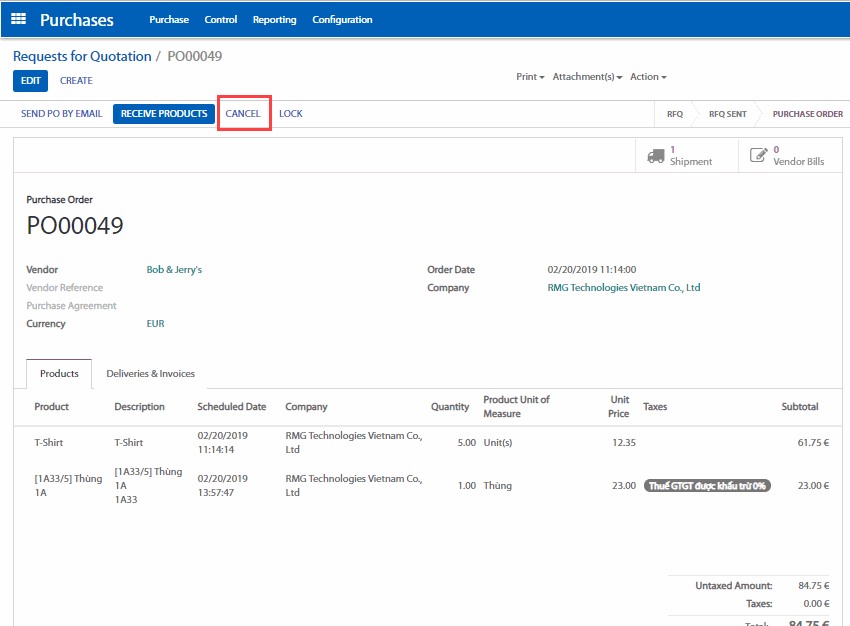Screen dimensions: 850x626
Task: Go to Requests for Quotation breadcrumb
Action: click(82, 56)
